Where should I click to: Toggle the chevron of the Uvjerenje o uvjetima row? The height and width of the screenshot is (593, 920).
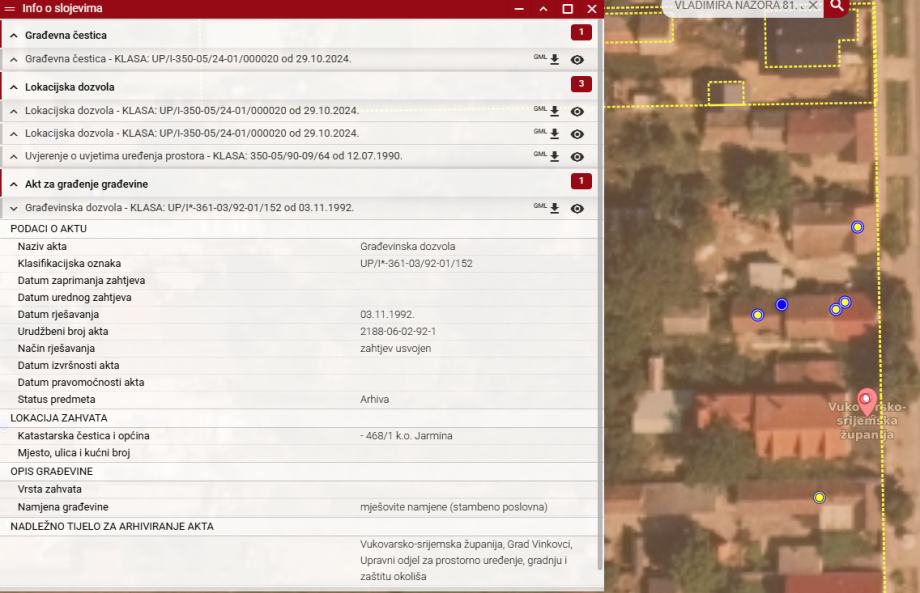(x=14, y=157)
